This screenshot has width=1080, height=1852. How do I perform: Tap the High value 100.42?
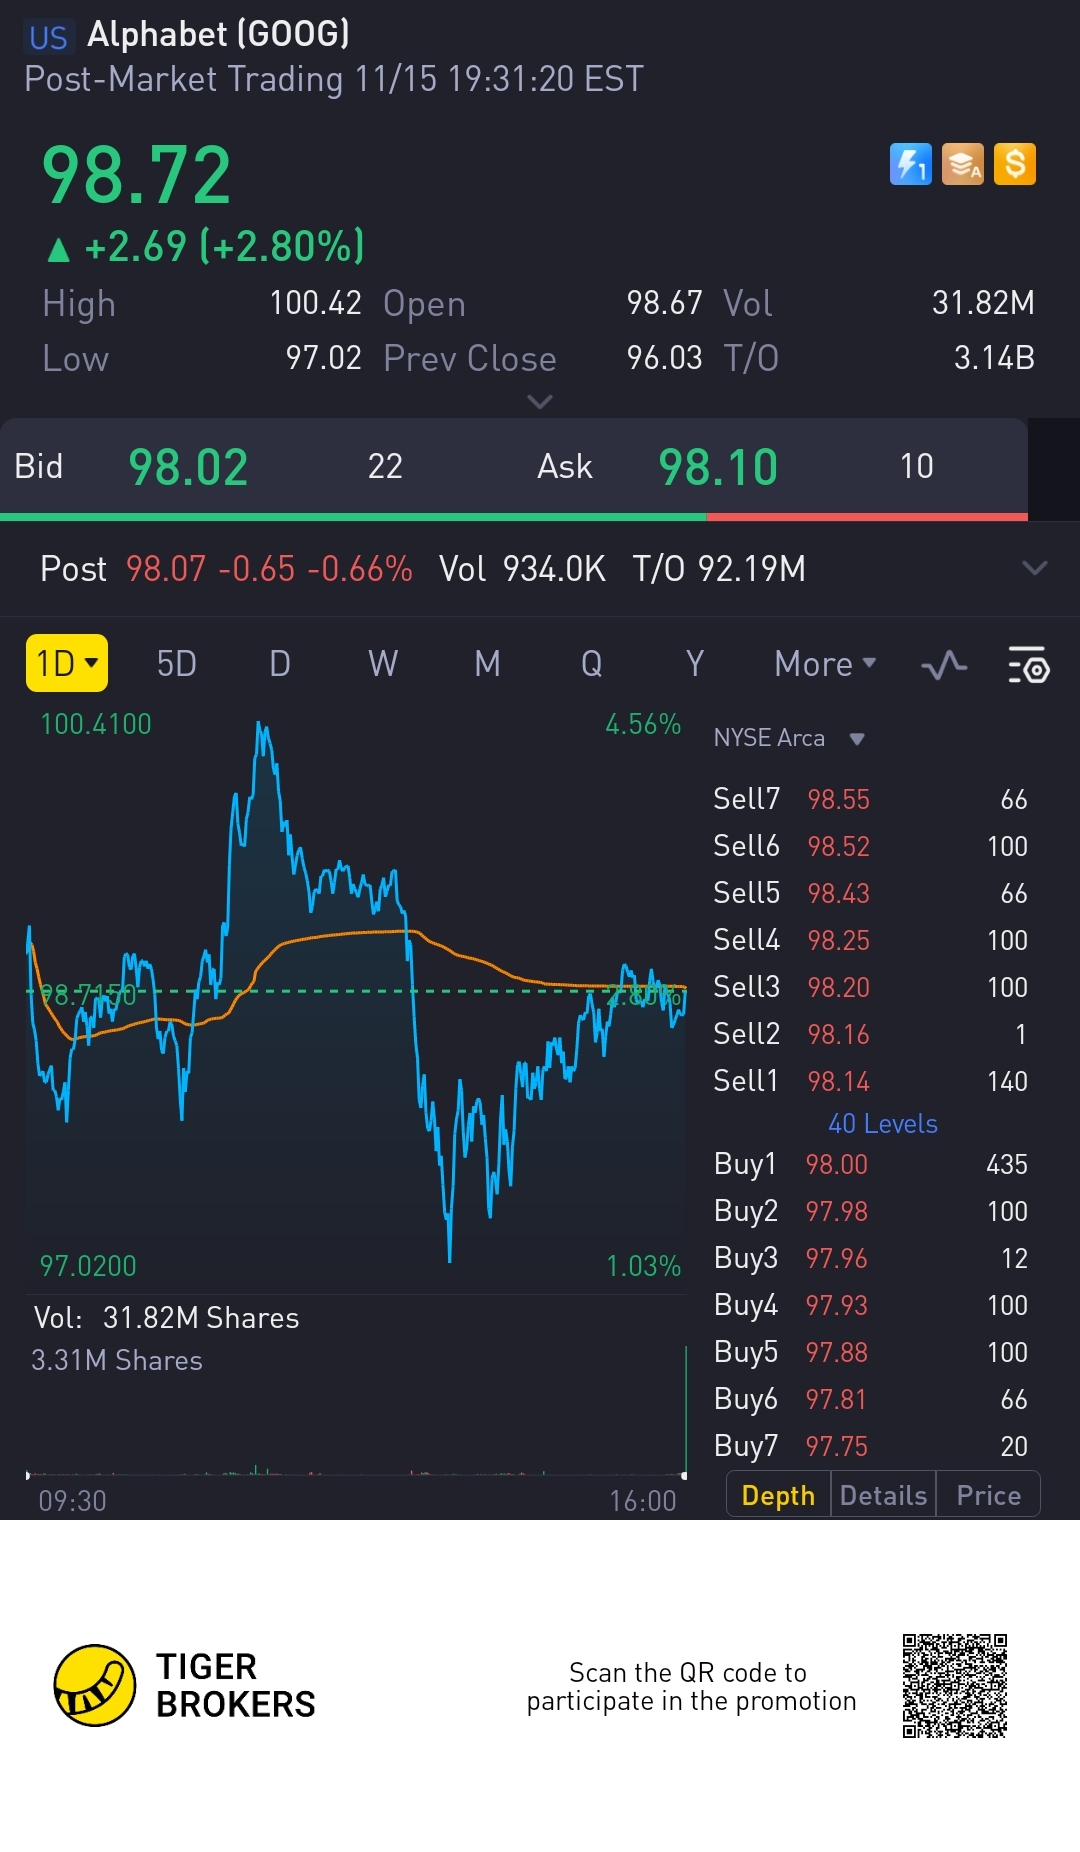tap(315, 303)
